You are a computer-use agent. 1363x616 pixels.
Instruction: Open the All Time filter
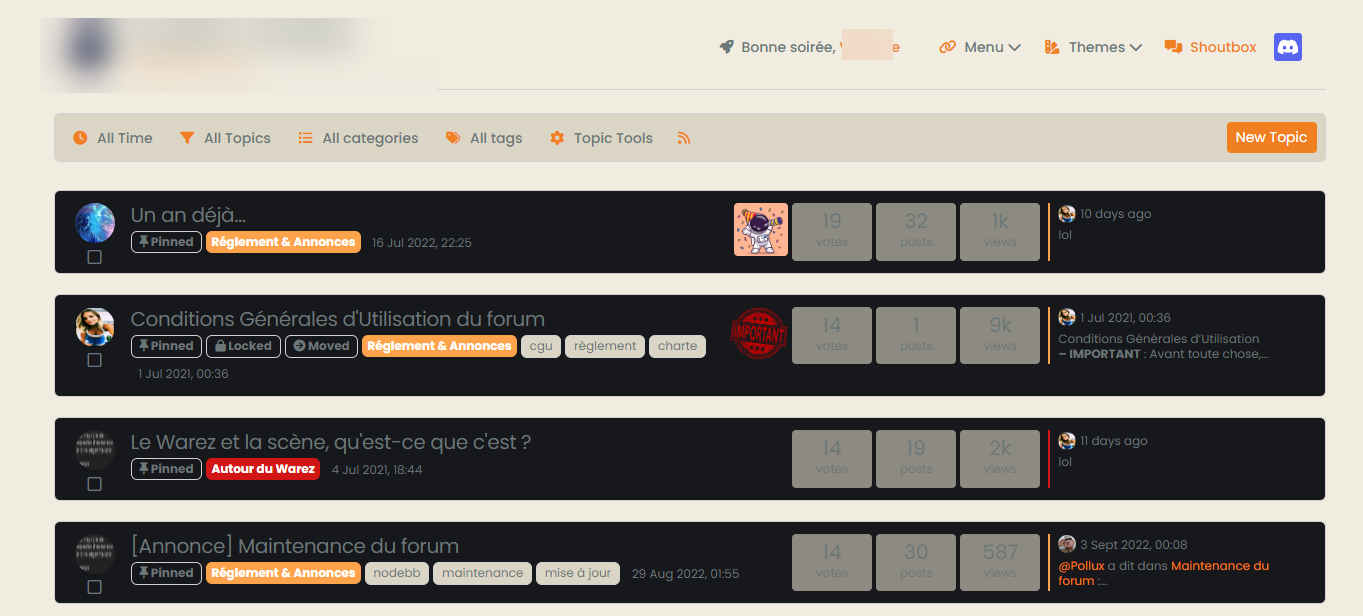click(113, 138)
